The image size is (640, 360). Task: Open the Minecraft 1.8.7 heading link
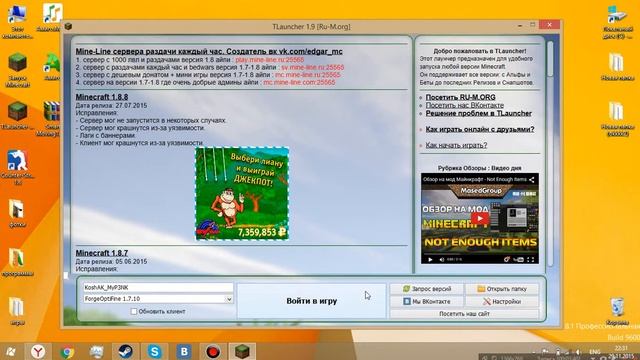[x=102, y=253]
